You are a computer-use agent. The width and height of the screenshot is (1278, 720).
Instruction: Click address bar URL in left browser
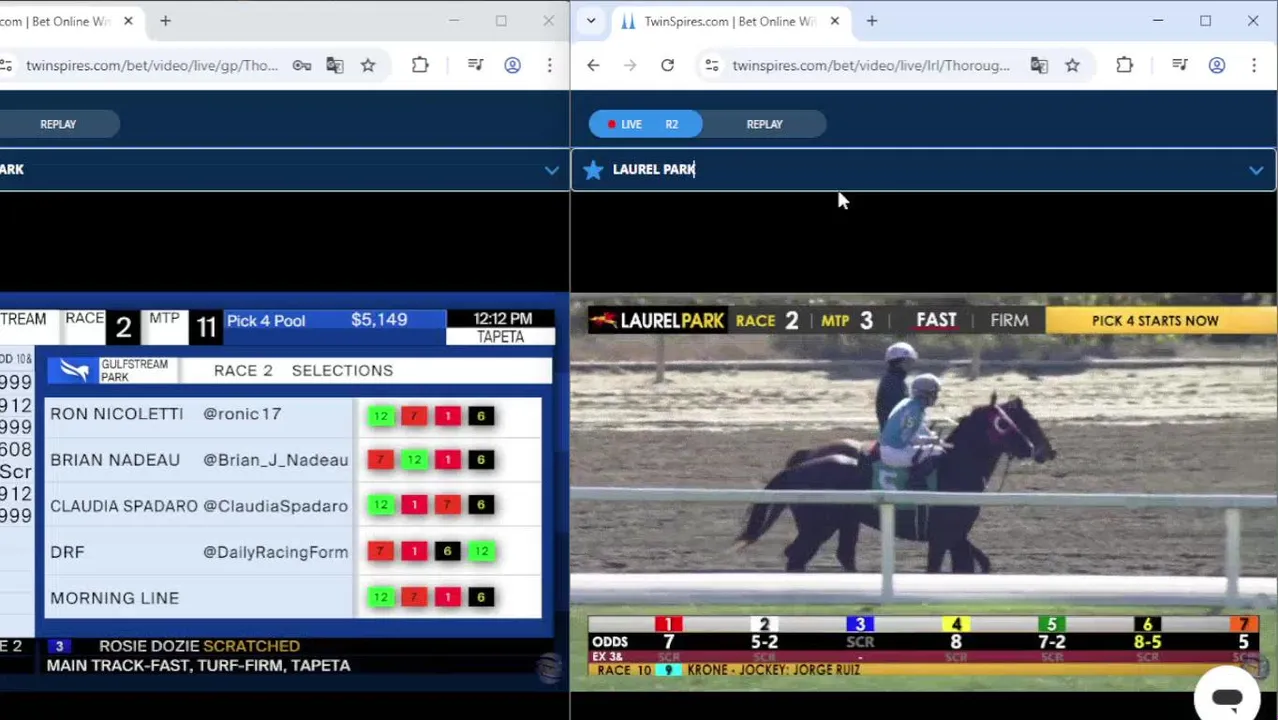tap(152, 65)
